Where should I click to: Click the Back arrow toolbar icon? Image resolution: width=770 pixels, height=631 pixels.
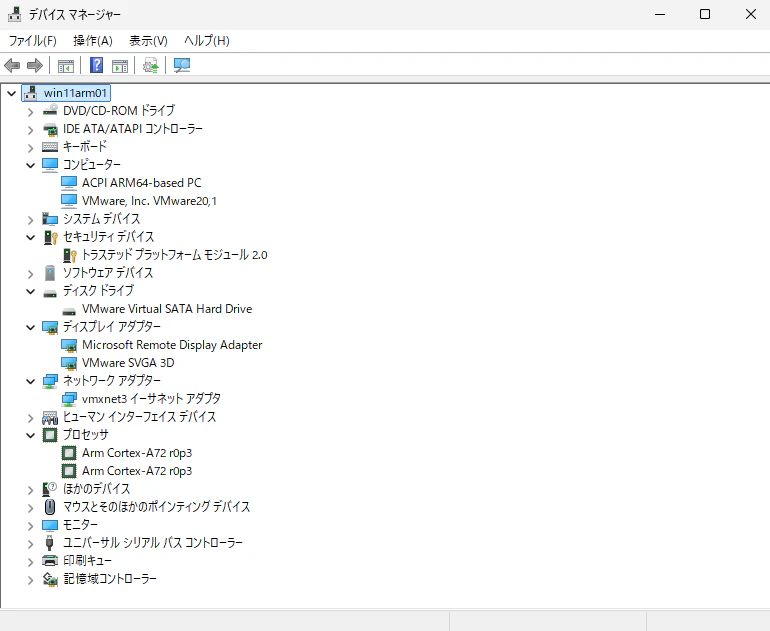pyautogui.click(x=12, y=65)
